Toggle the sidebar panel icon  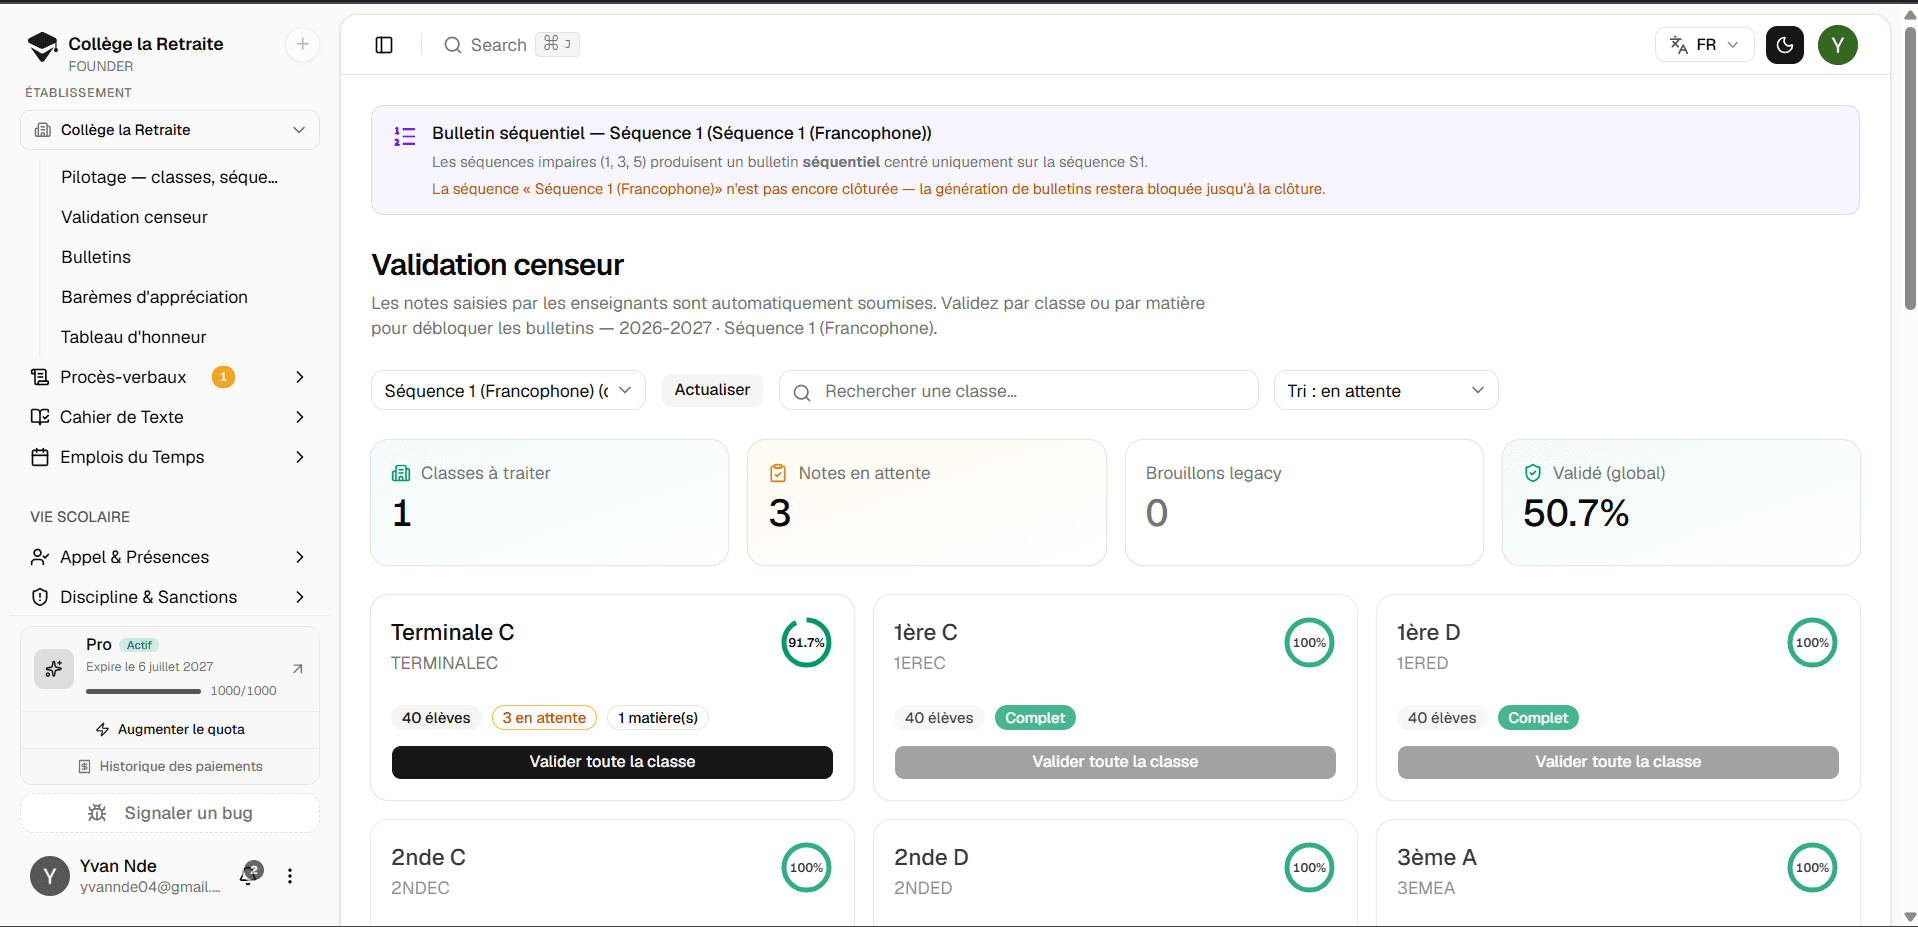tap(384, 45)
